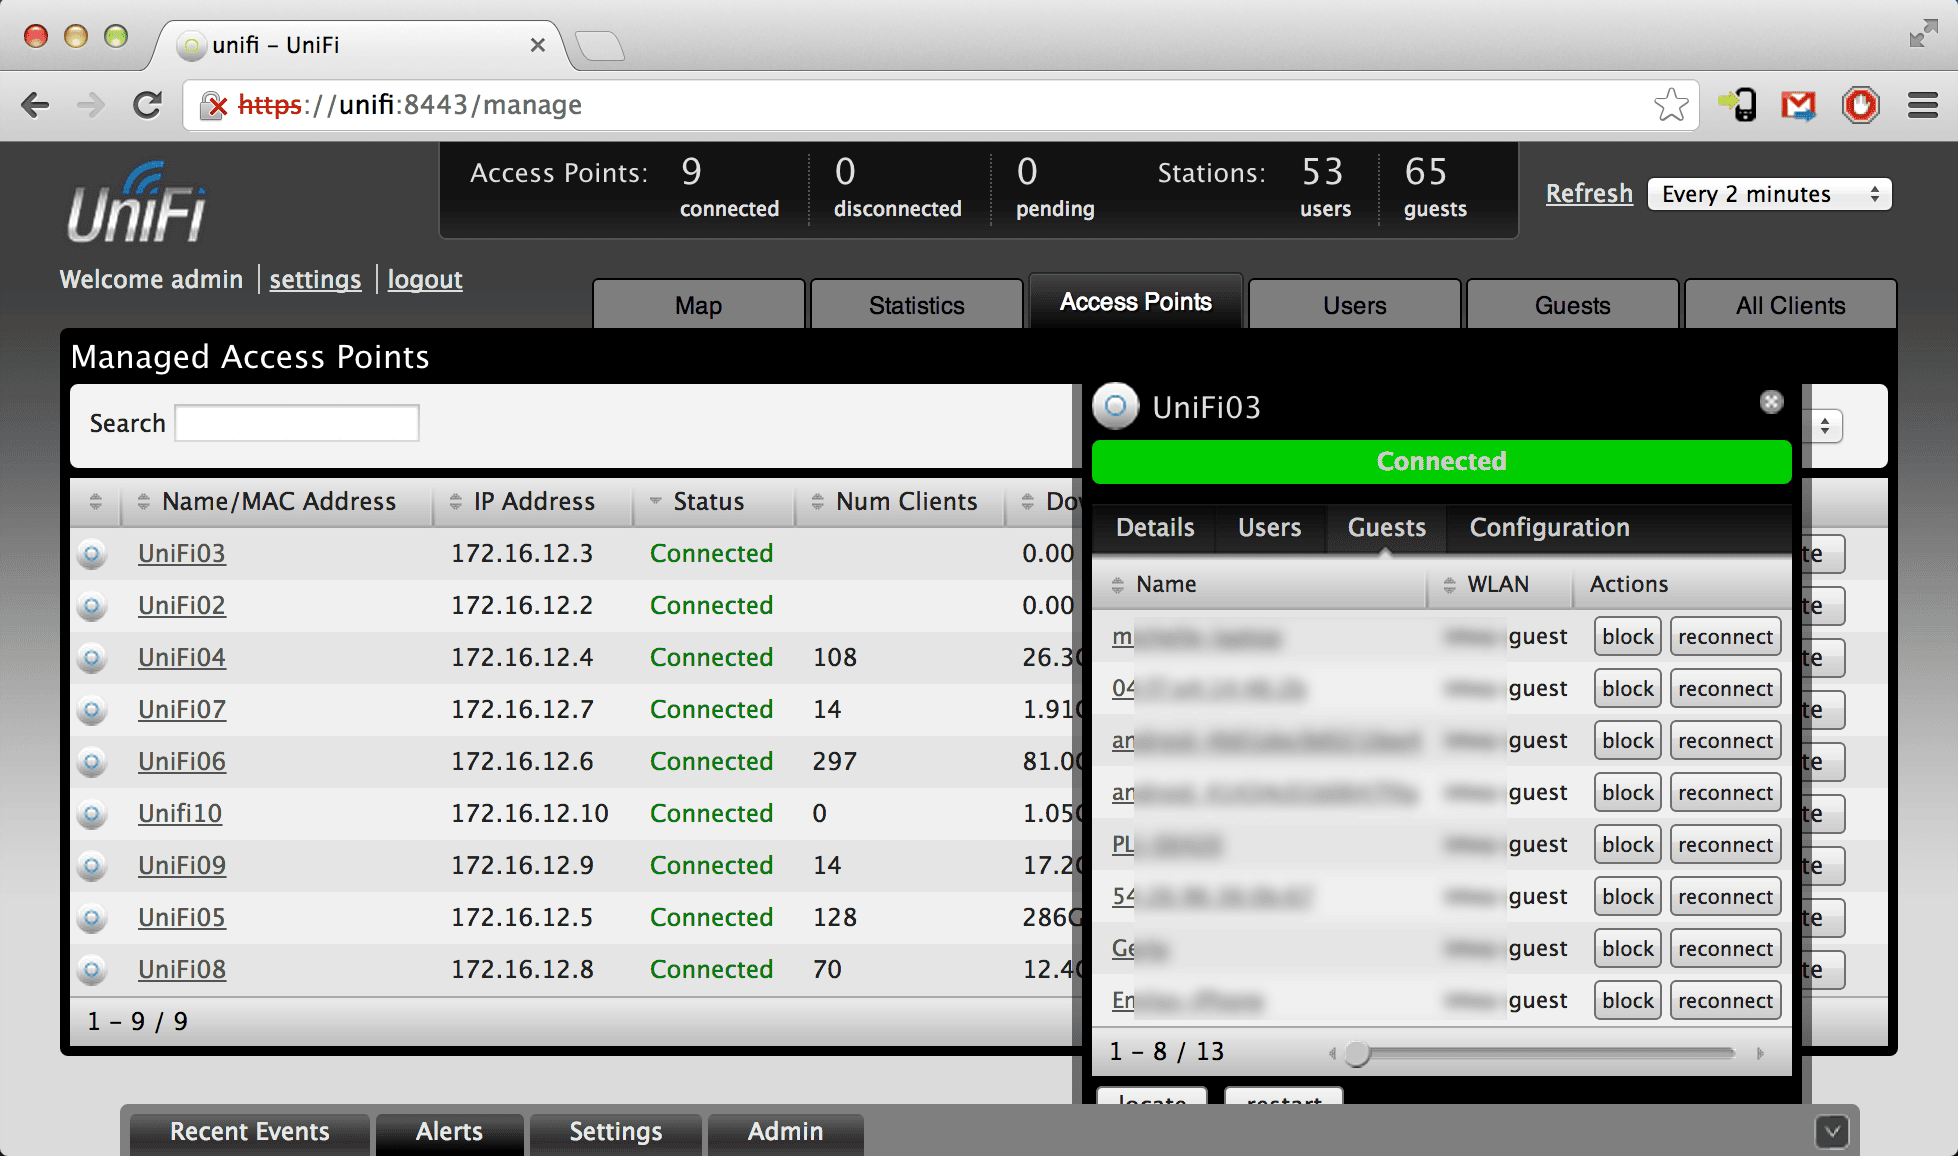
Task: Block the first guest in the list
Action: pyautogui.click(x=1627, y=637)
